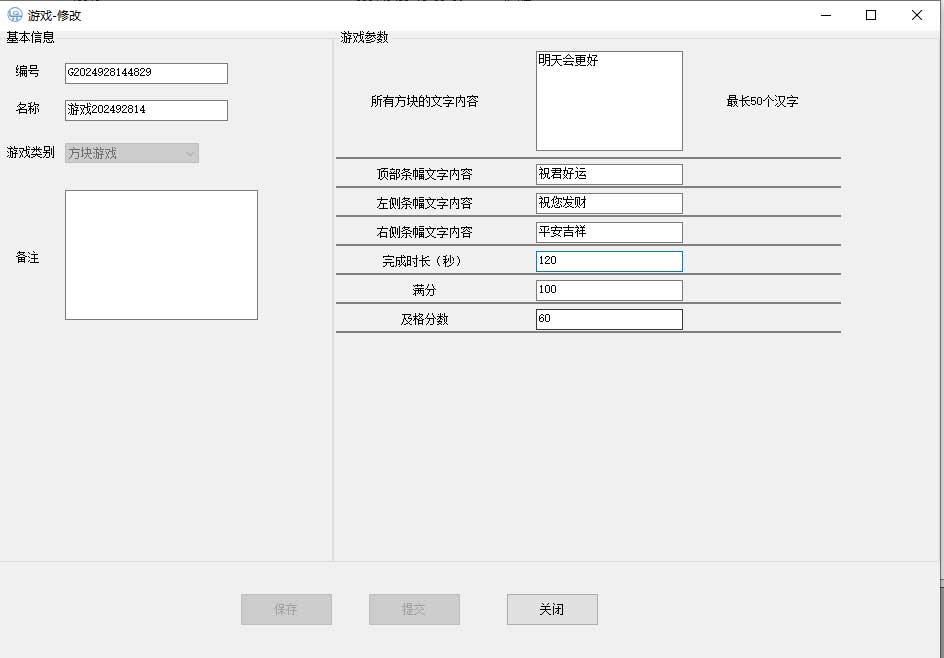Click the 顶部条幅文字内容 input field
The width and height of the screenshot is (944, 658).
coord(609,174)
